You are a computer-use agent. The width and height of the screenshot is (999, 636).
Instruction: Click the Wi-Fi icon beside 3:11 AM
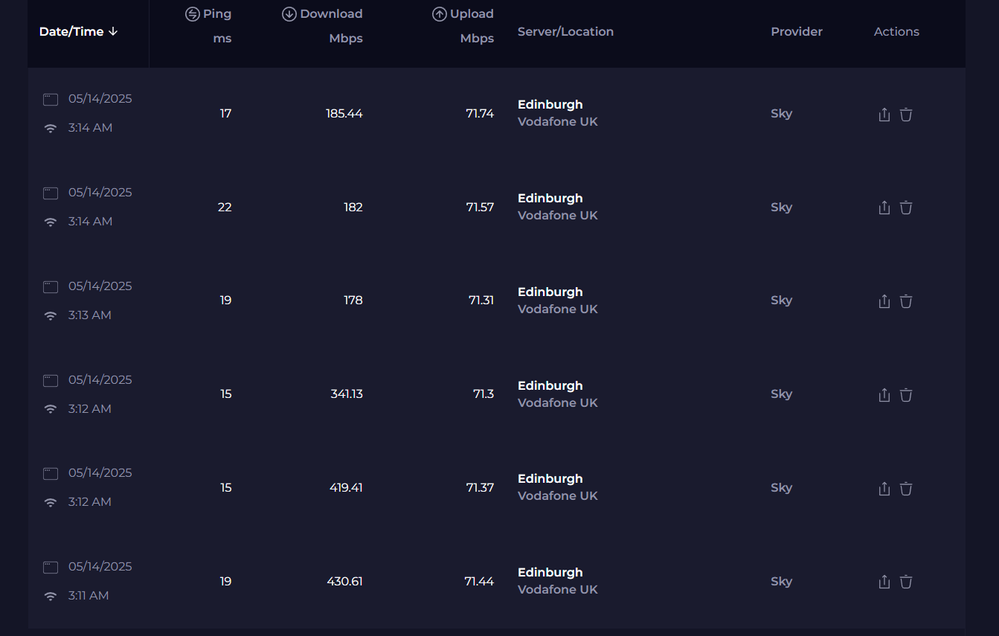coord(50,596)
